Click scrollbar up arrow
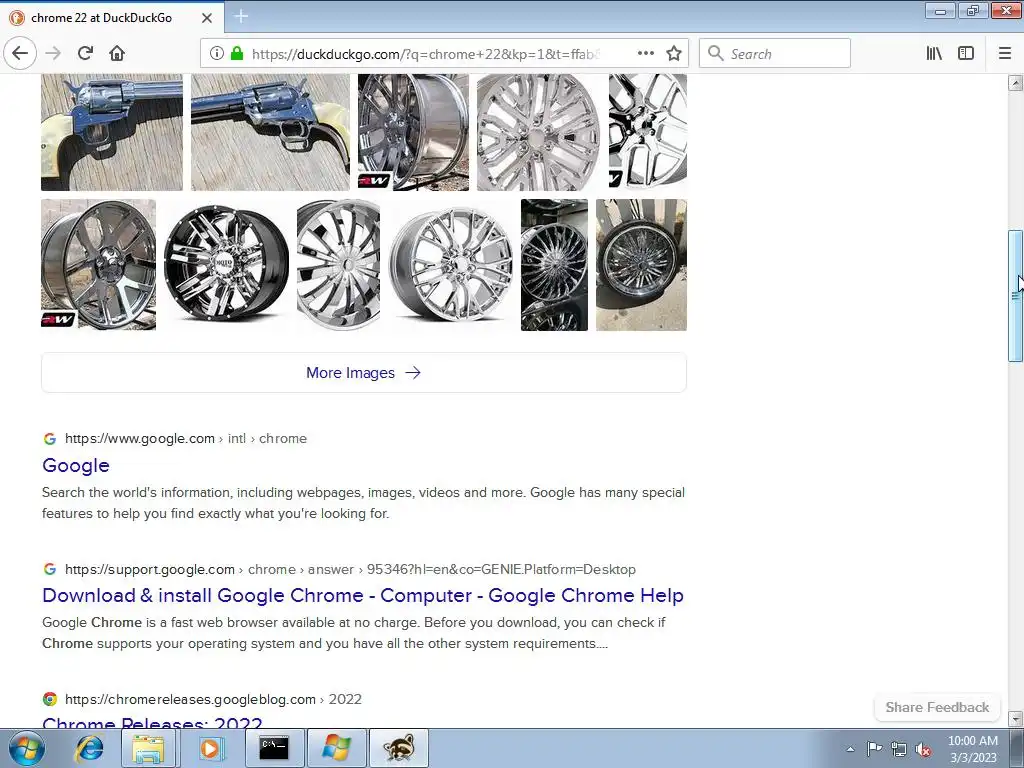 [x=1015, y=83]
